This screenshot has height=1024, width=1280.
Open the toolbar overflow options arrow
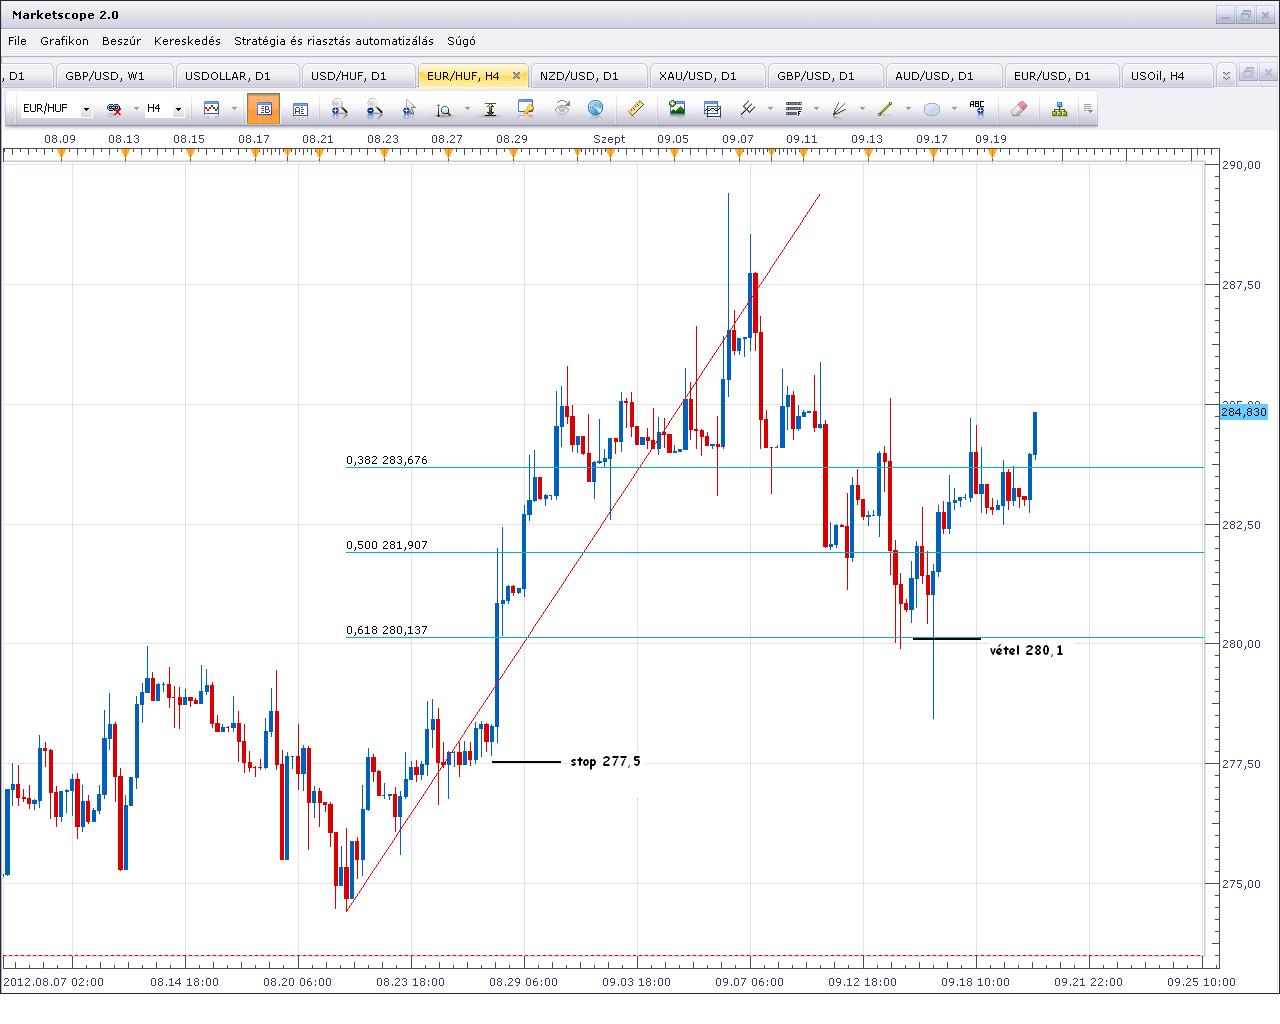pos(1088,109)
